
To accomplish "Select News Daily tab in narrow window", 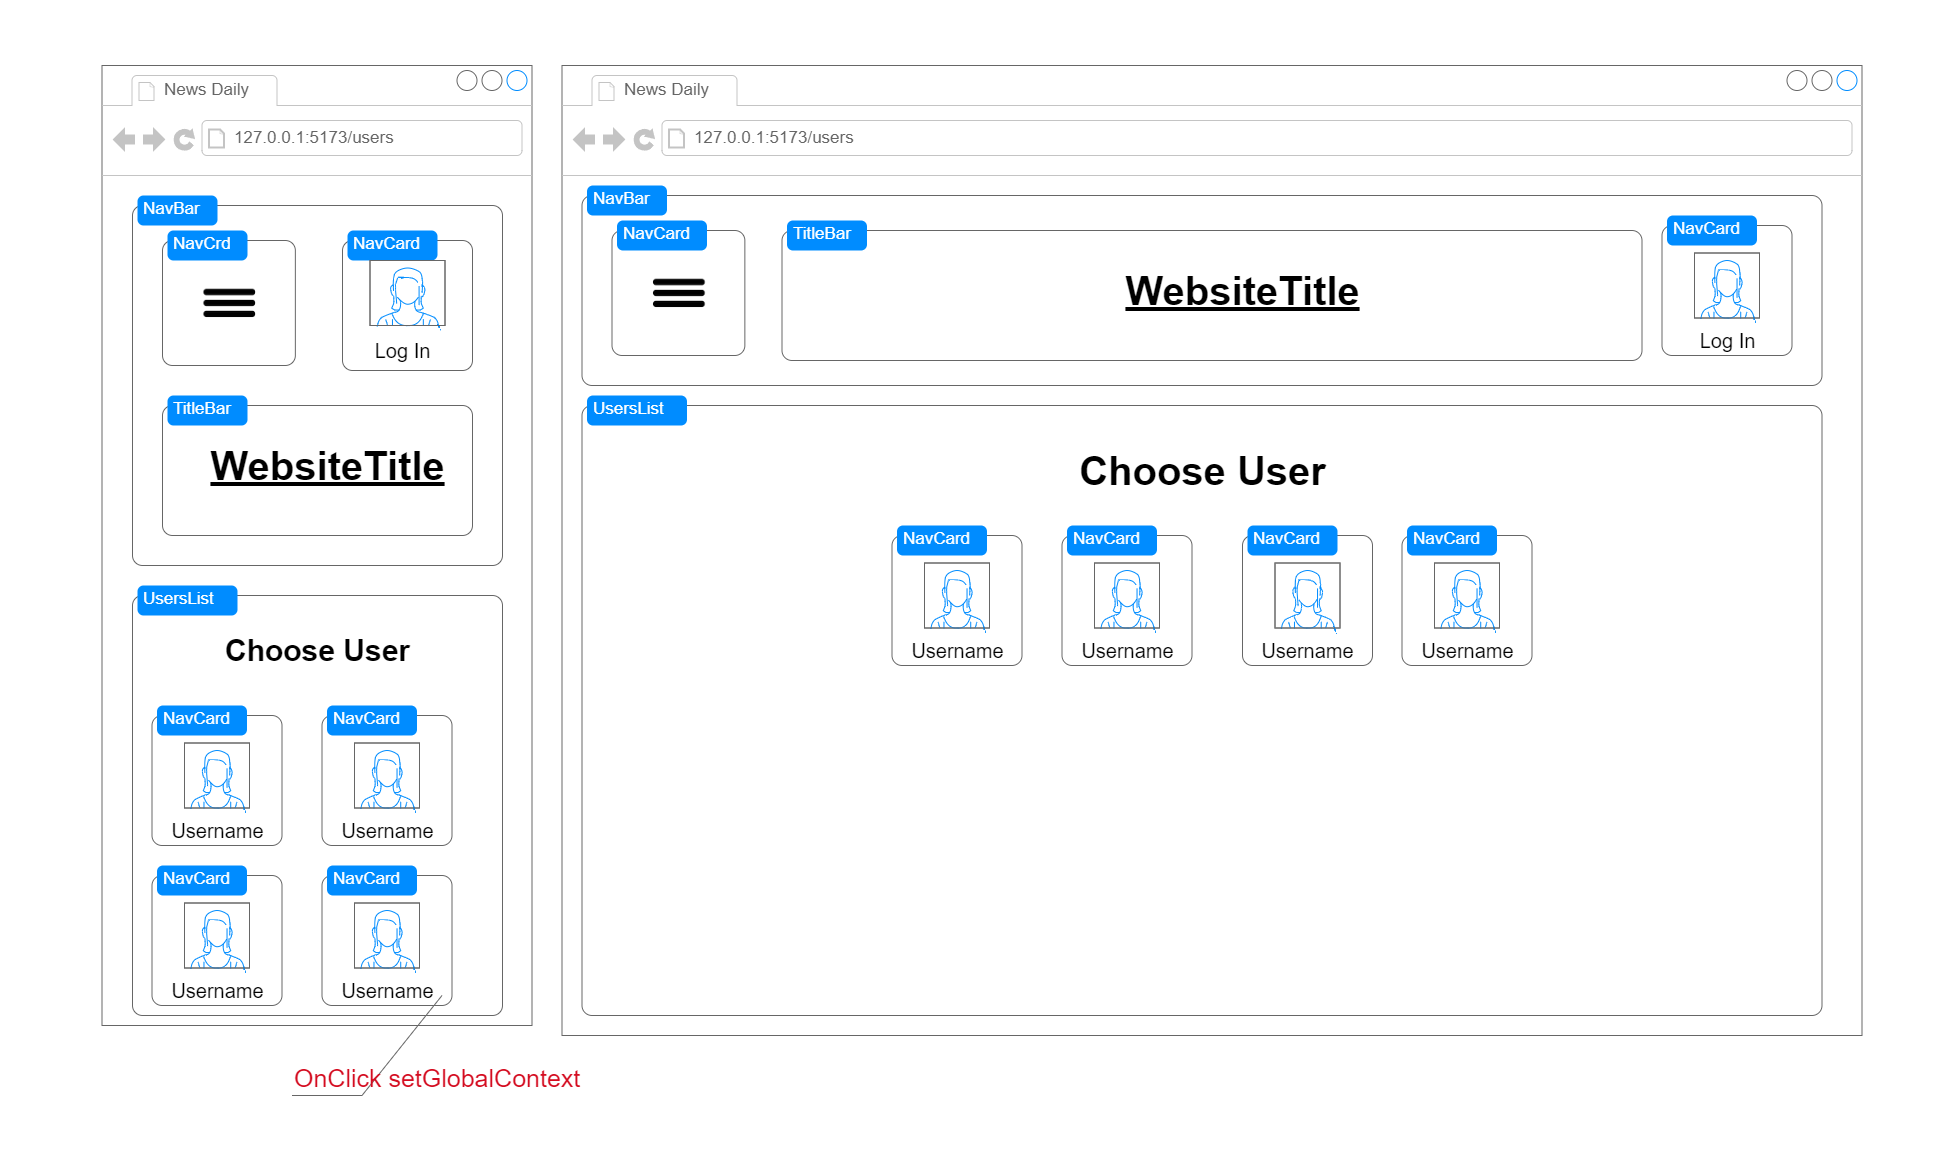I will [205, 90].
